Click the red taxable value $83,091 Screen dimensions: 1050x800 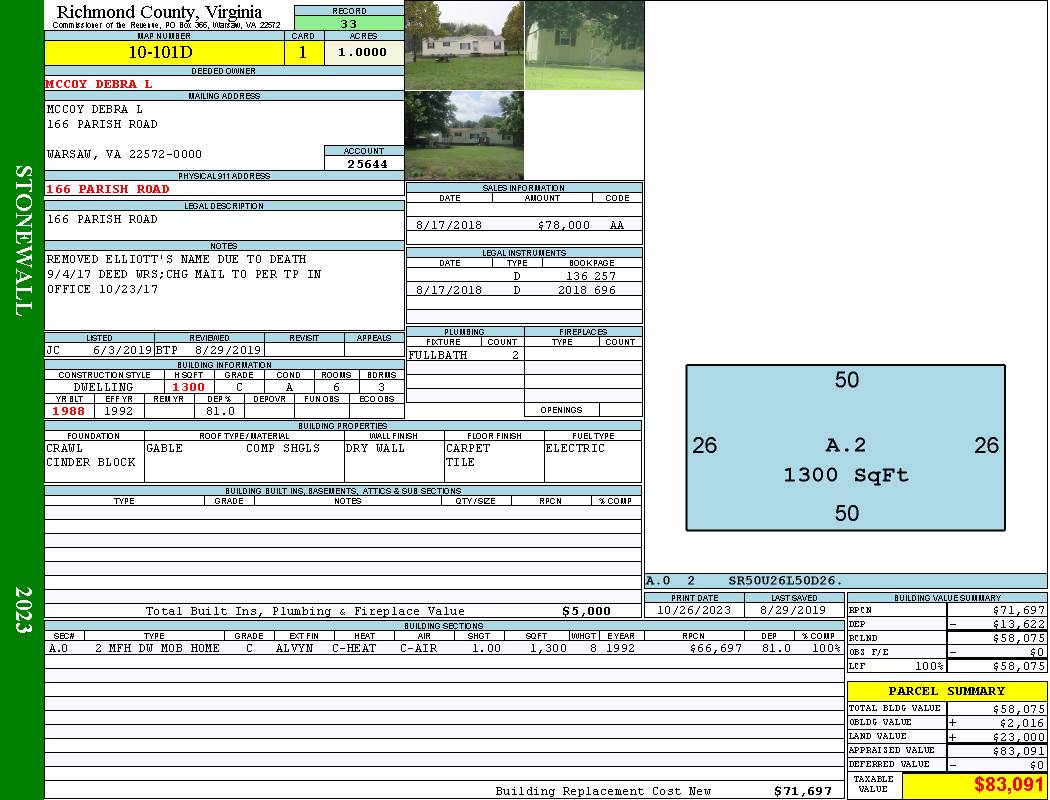(x=974, y=785)
